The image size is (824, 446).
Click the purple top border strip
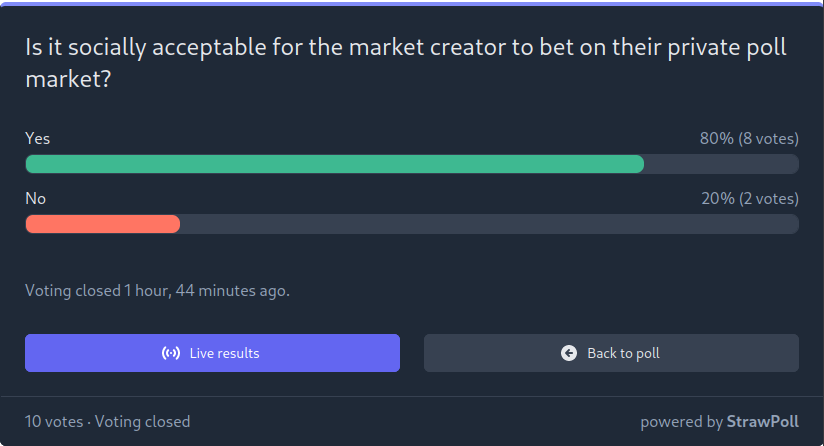click(x=412, y=4)
